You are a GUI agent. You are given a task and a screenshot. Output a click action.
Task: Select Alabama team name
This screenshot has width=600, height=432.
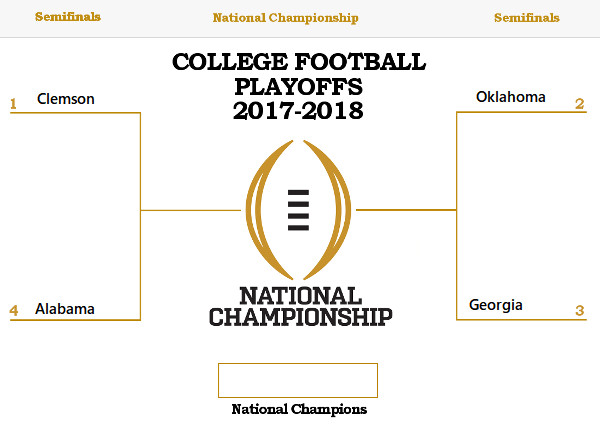65,308
